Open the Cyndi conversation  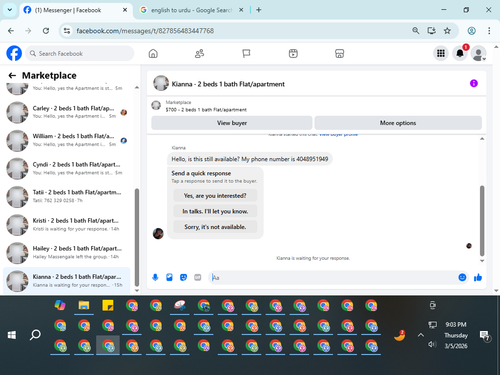point(67,168)
